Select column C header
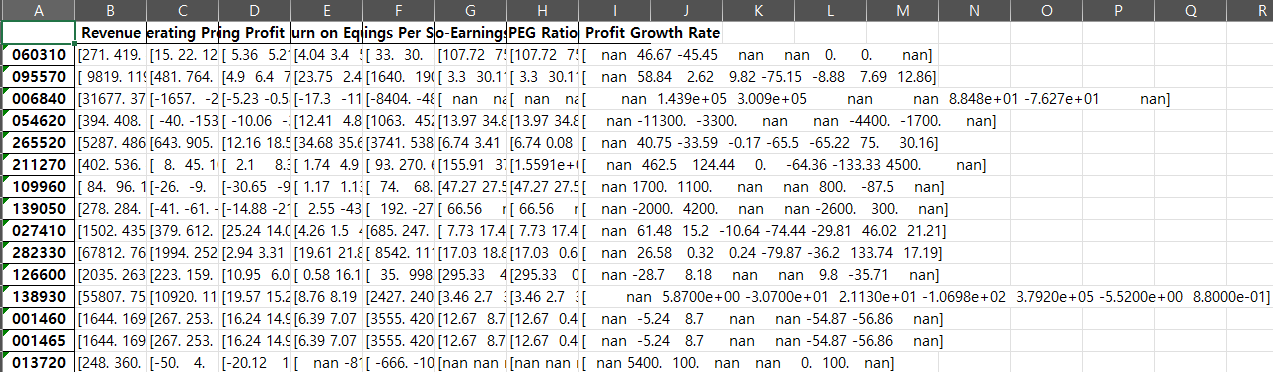Screen dimensions: 1273x372 [182, 10]
